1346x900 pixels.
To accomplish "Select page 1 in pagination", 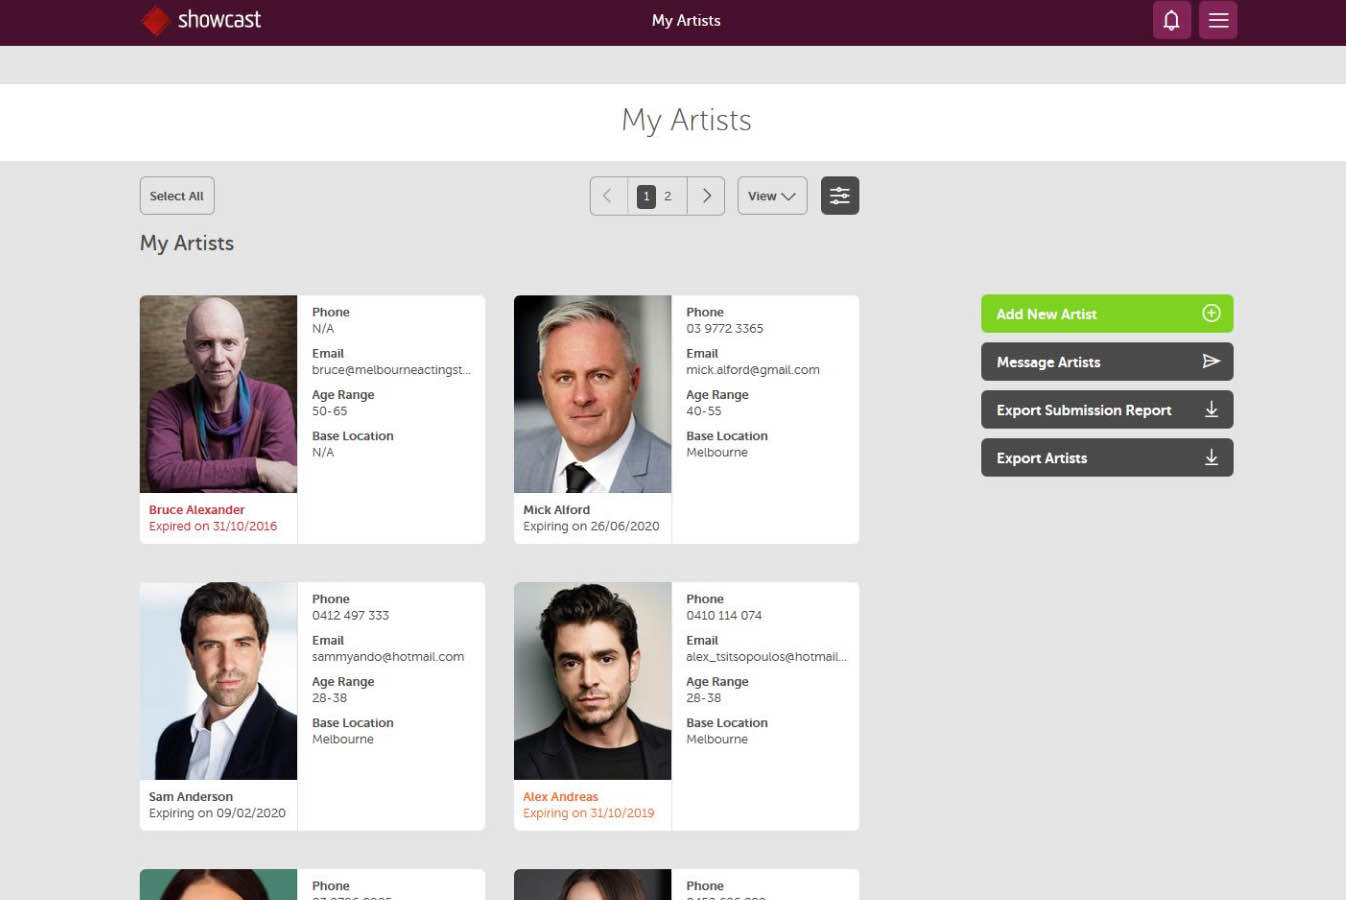I will (646, 196).
